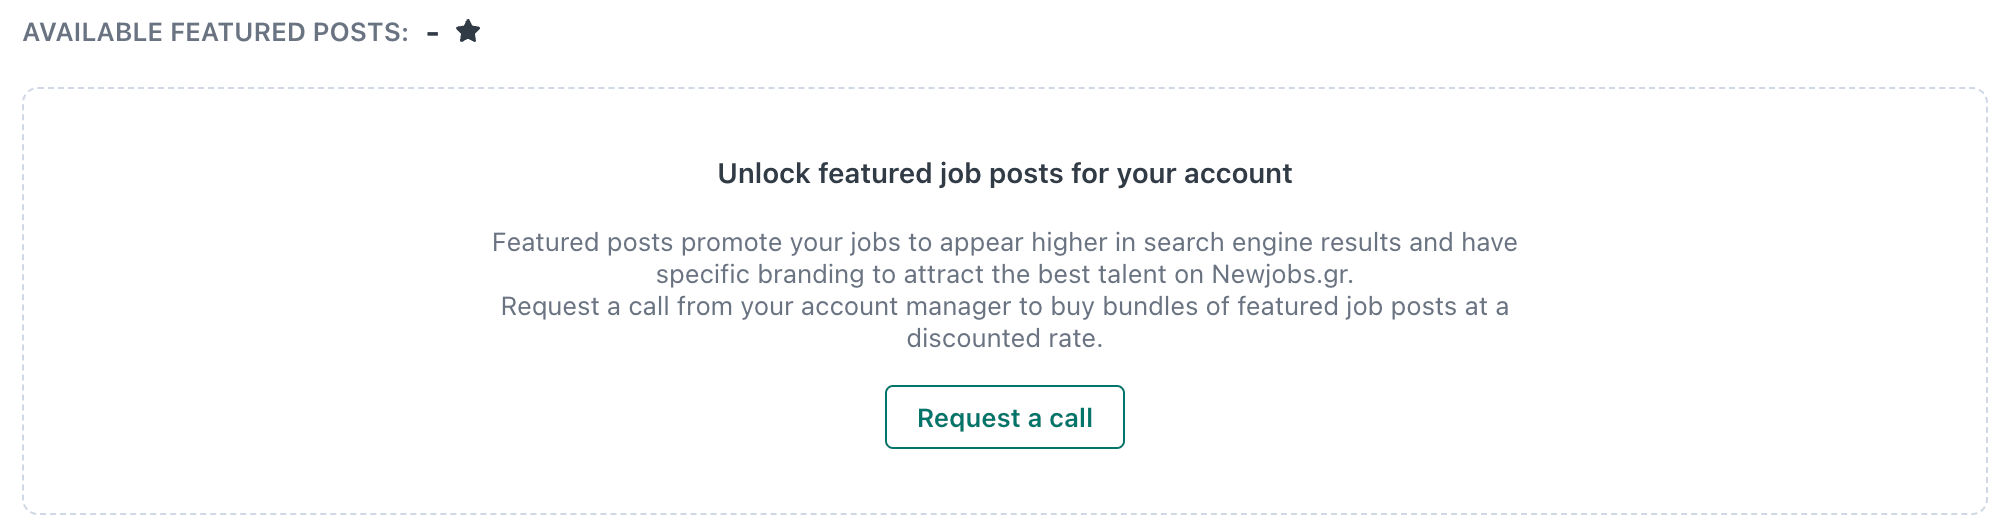2002x529 pixels.
Task: Click the Unlock featured job posts heading
Action: click(x=1004, y=174)
